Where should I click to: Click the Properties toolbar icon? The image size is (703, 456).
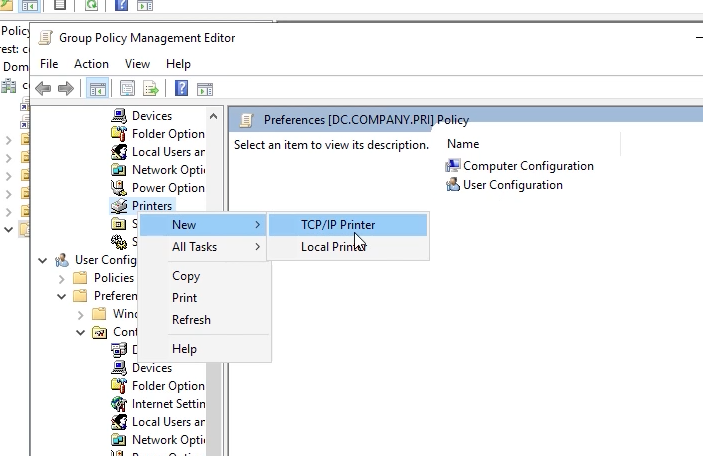point(127,89)
